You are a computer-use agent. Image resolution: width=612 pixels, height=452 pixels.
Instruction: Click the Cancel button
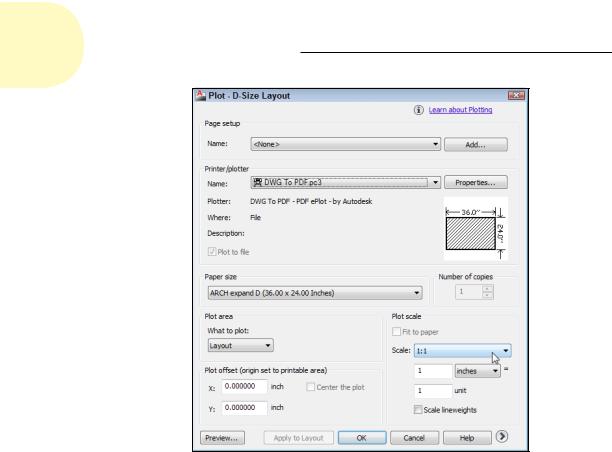pyautogui.click(x=414, y=438)
